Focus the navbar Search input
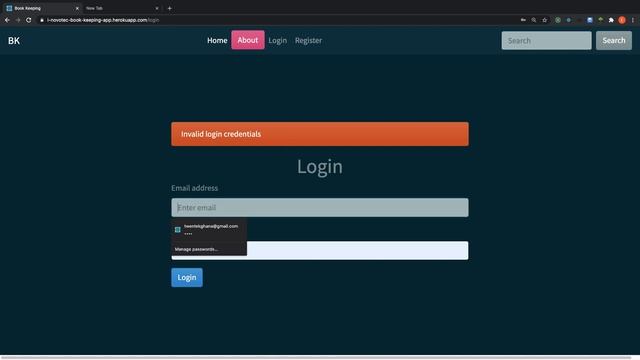This screenshot has width=640, height=360. pos(546,40)
